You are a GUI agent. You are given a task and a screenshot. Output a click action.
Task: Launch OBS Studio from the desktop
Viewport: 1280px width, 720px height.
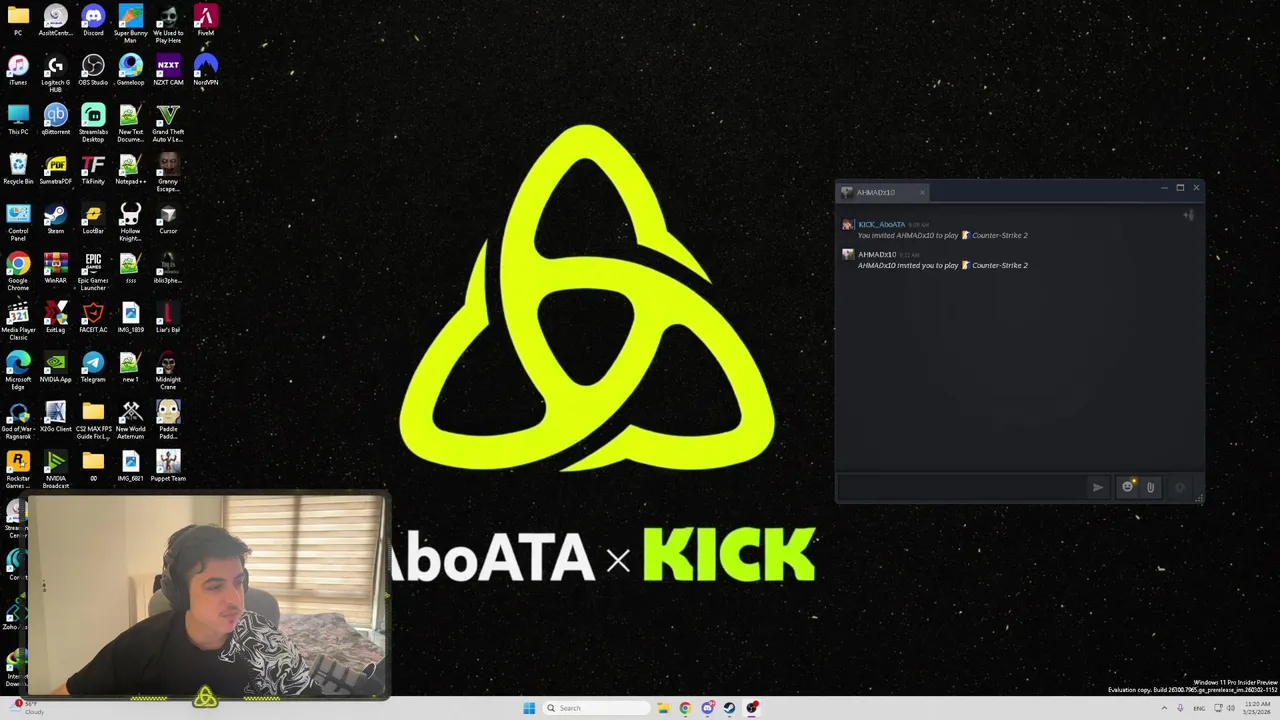coord(93,71)
